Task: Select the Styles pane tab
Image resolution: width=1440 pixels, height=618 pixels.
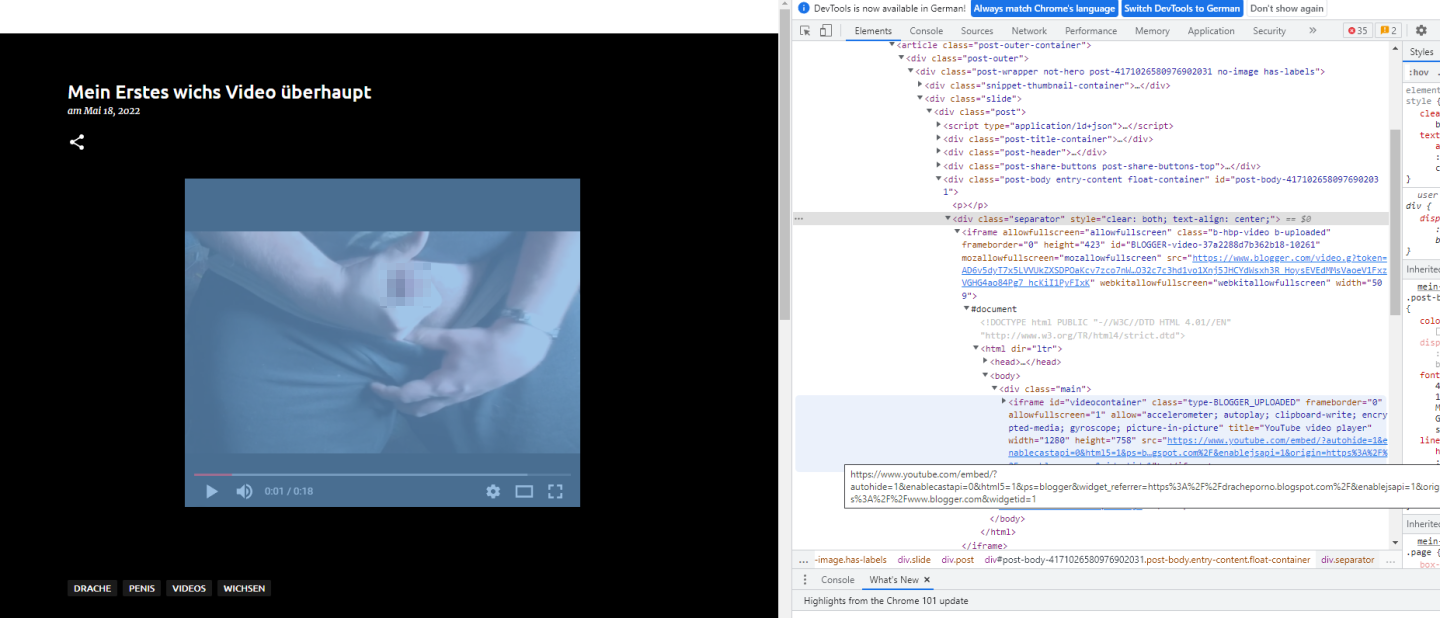Action: [x=1421, y=52]
